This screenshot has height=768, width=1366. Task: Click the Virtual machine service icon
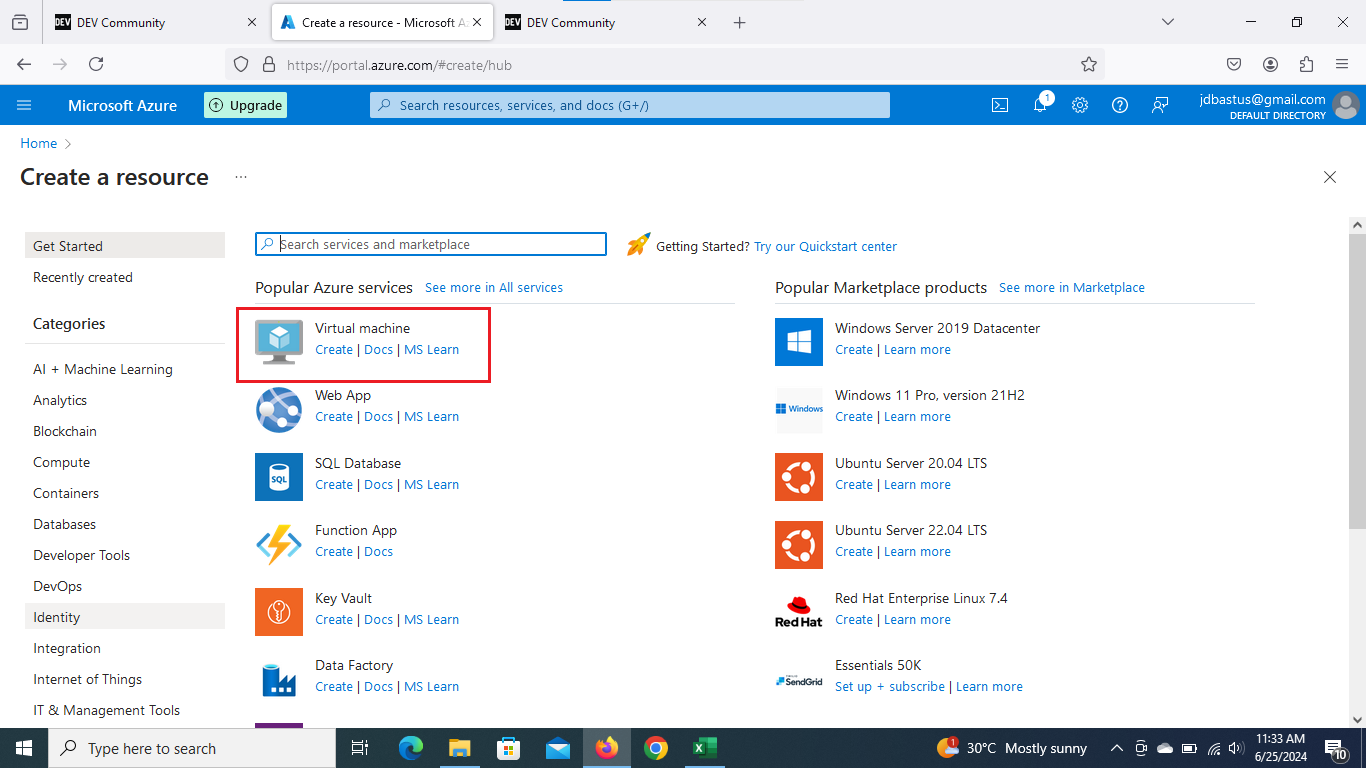click(x=279, y=342)
